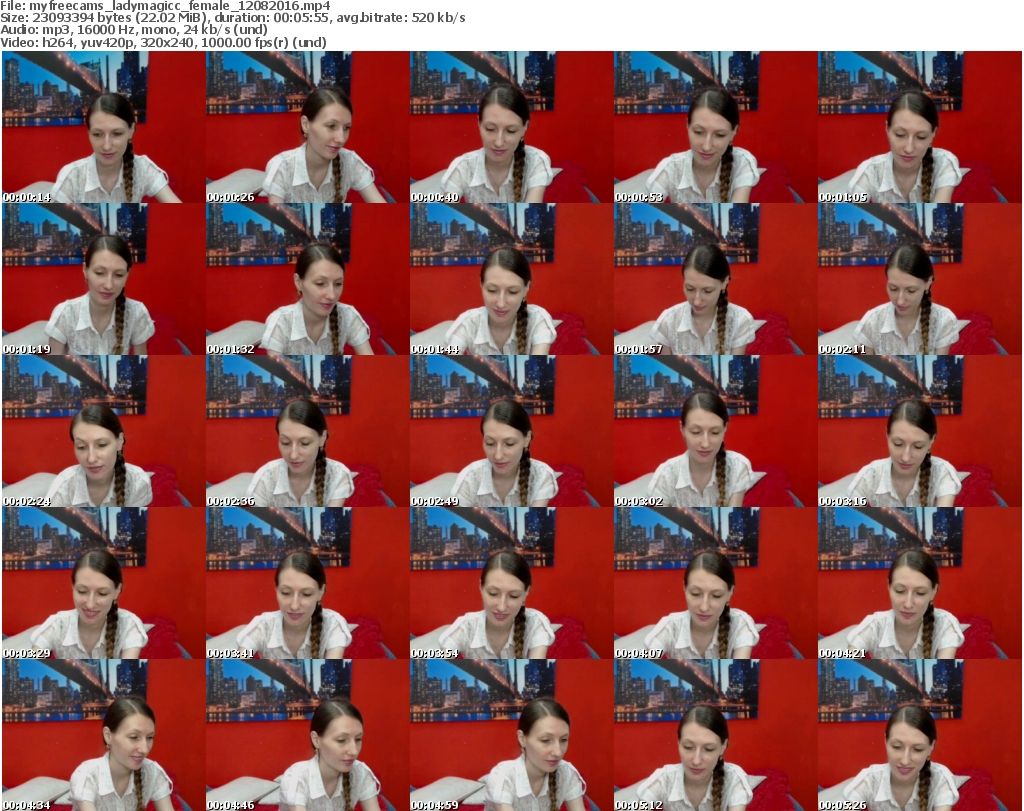Click the 'Size: 23093394 bytes' info line
The image size is (1024, 811).
click(232, 18)
